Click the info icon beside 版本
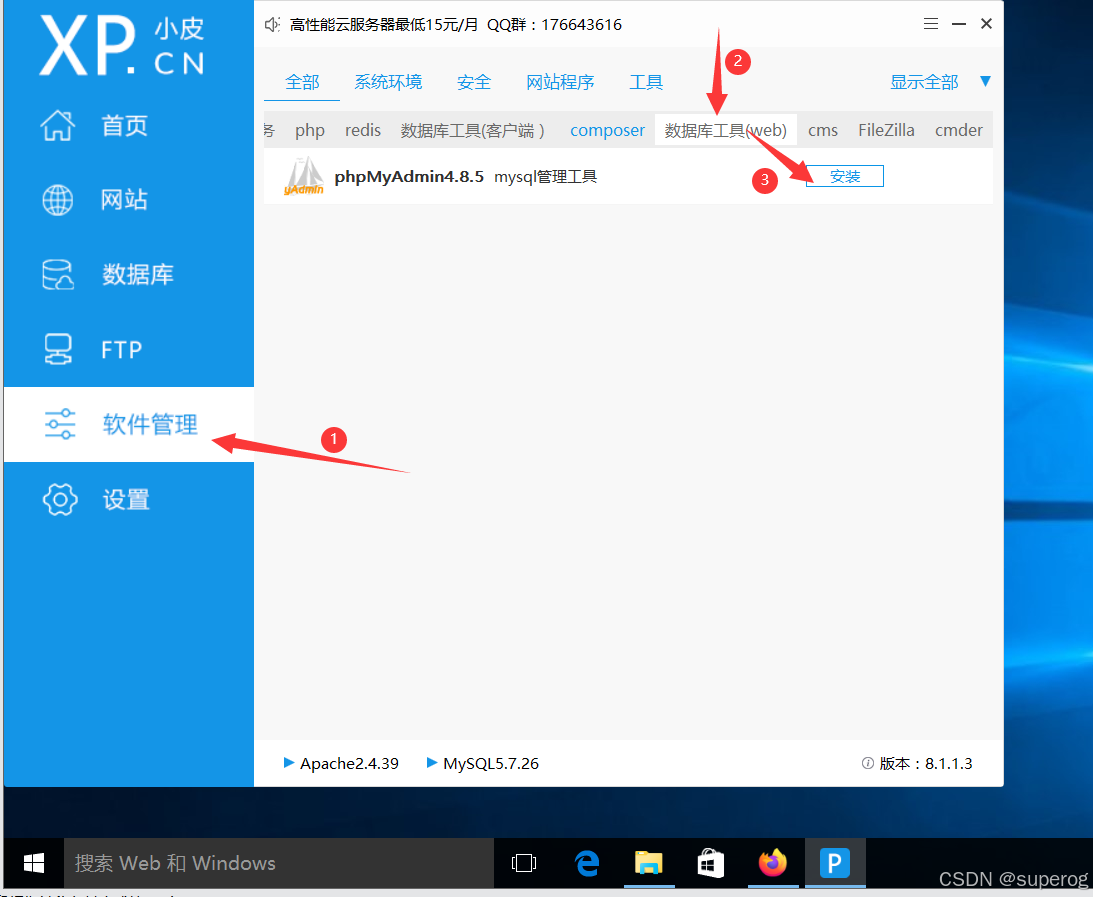This screenshot has height=897, width=1093. (x=868, y=763)
